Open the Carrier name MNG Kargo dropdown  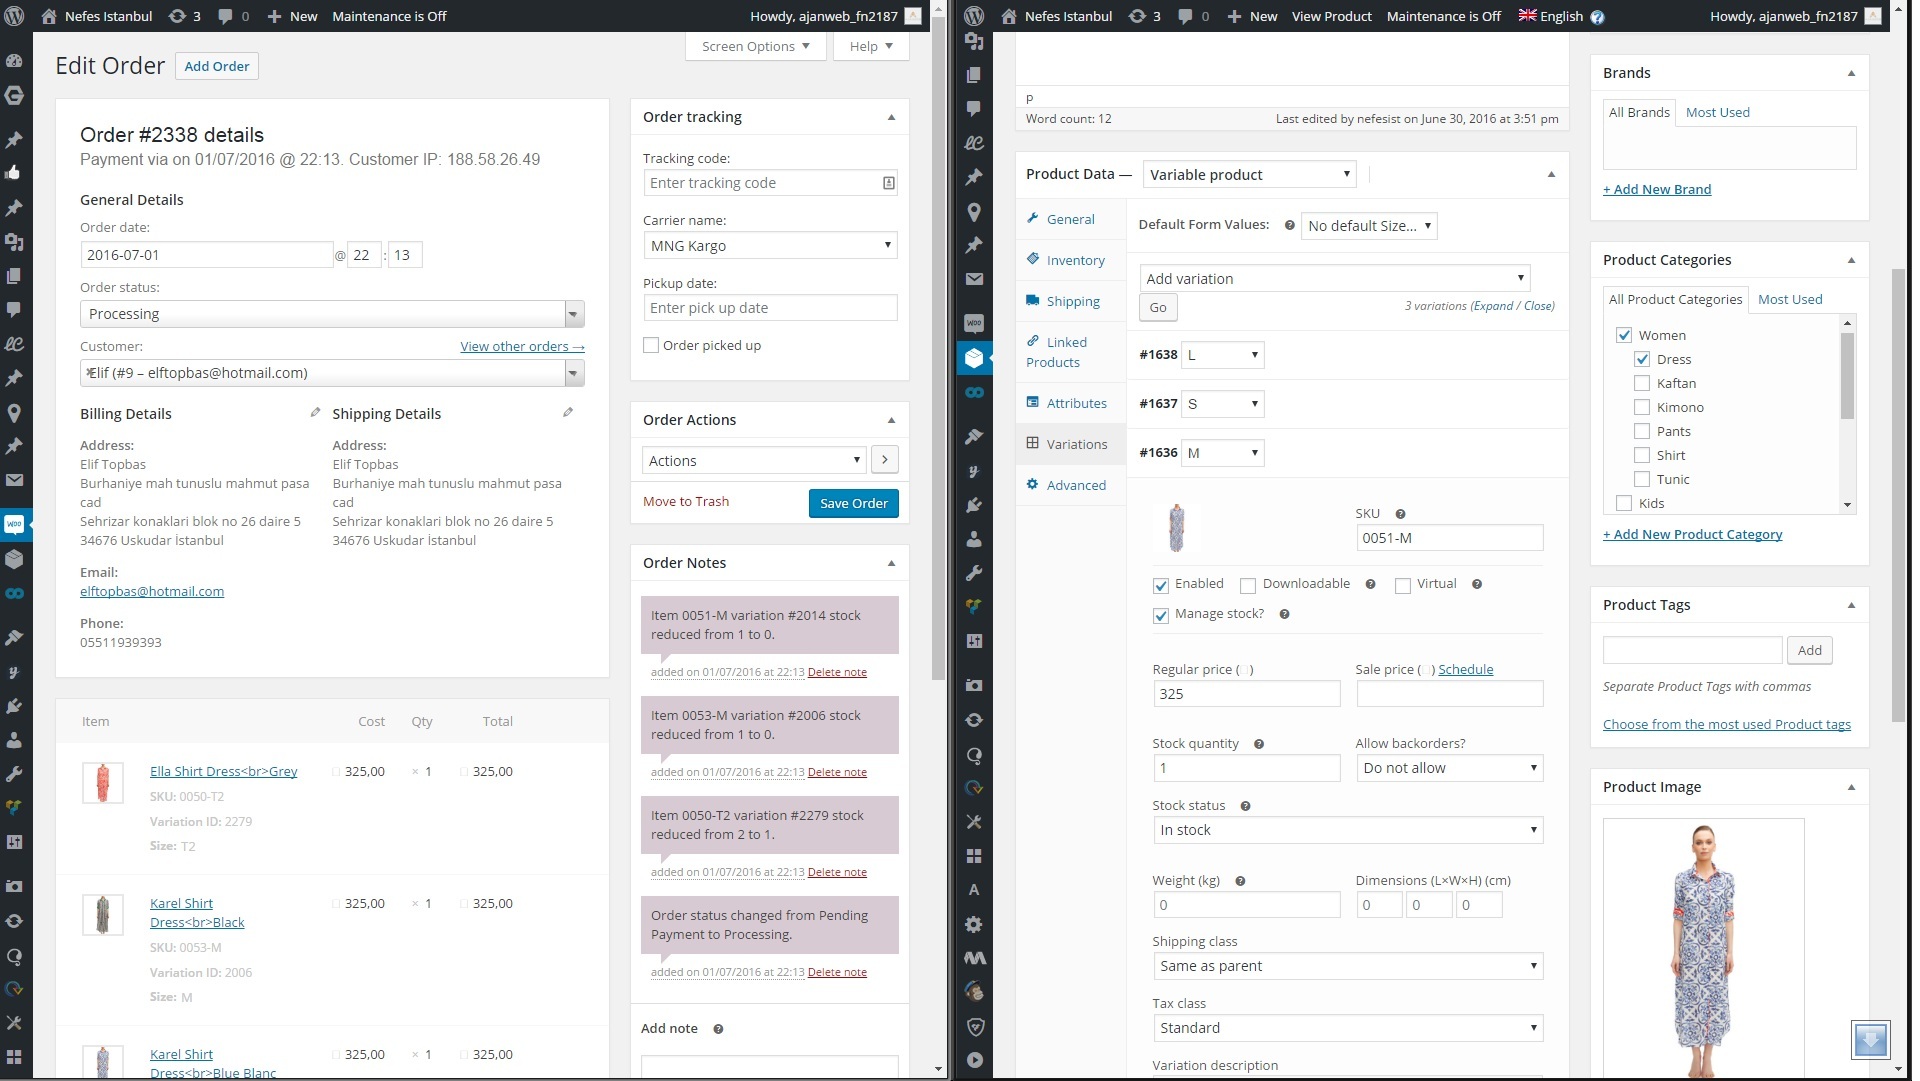point(770,246)
